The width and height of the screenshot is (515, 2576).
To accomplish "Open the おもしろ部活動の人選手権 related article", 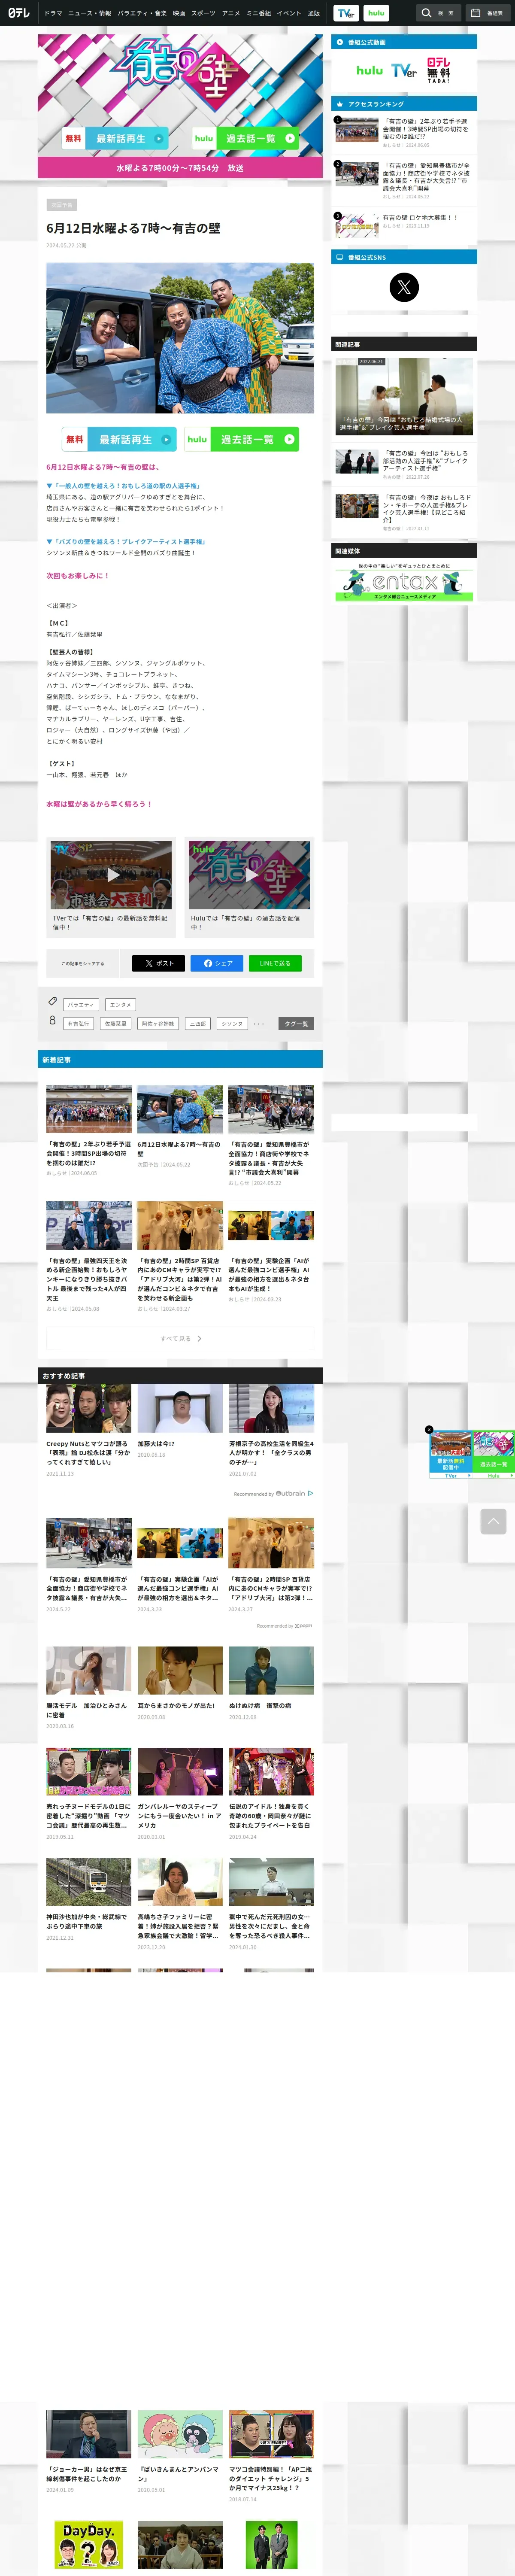I will 404,464.
